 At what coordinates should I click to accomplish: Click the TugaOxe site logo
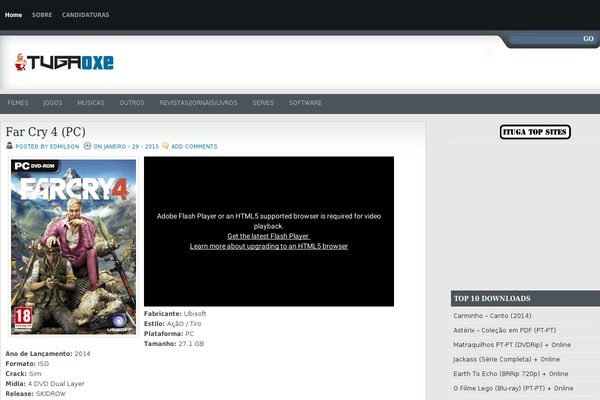pyautogui.click(x=64, y=62)
